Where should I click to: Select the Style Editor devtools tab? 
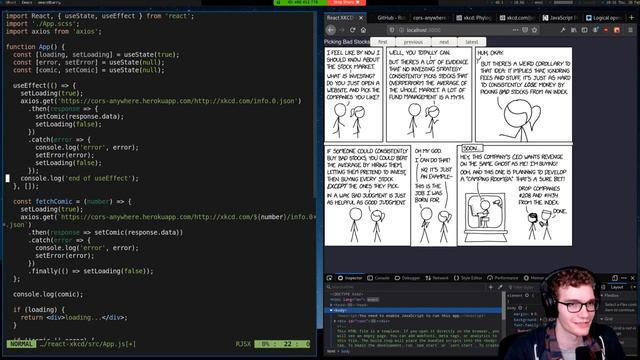pos(468,278)
